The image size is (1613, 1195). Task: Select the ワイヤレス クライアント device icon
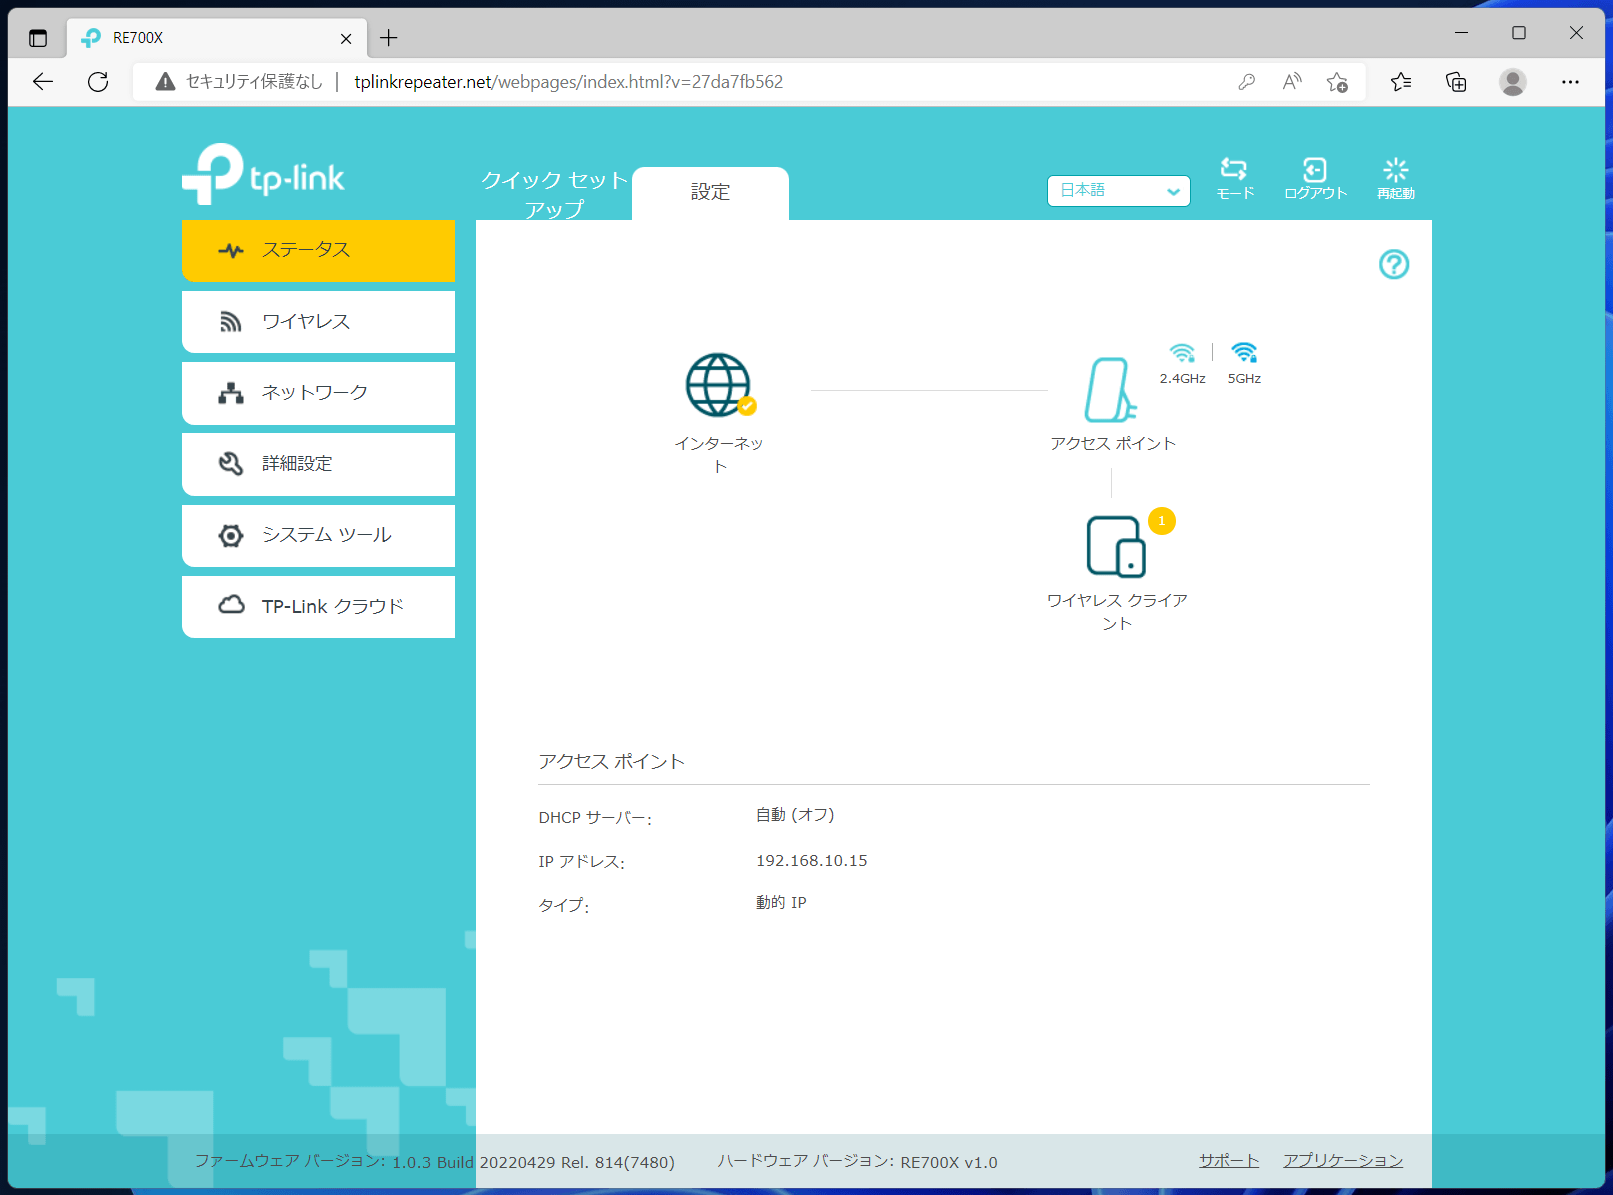pyautogui.click(x=1116, y=547)
